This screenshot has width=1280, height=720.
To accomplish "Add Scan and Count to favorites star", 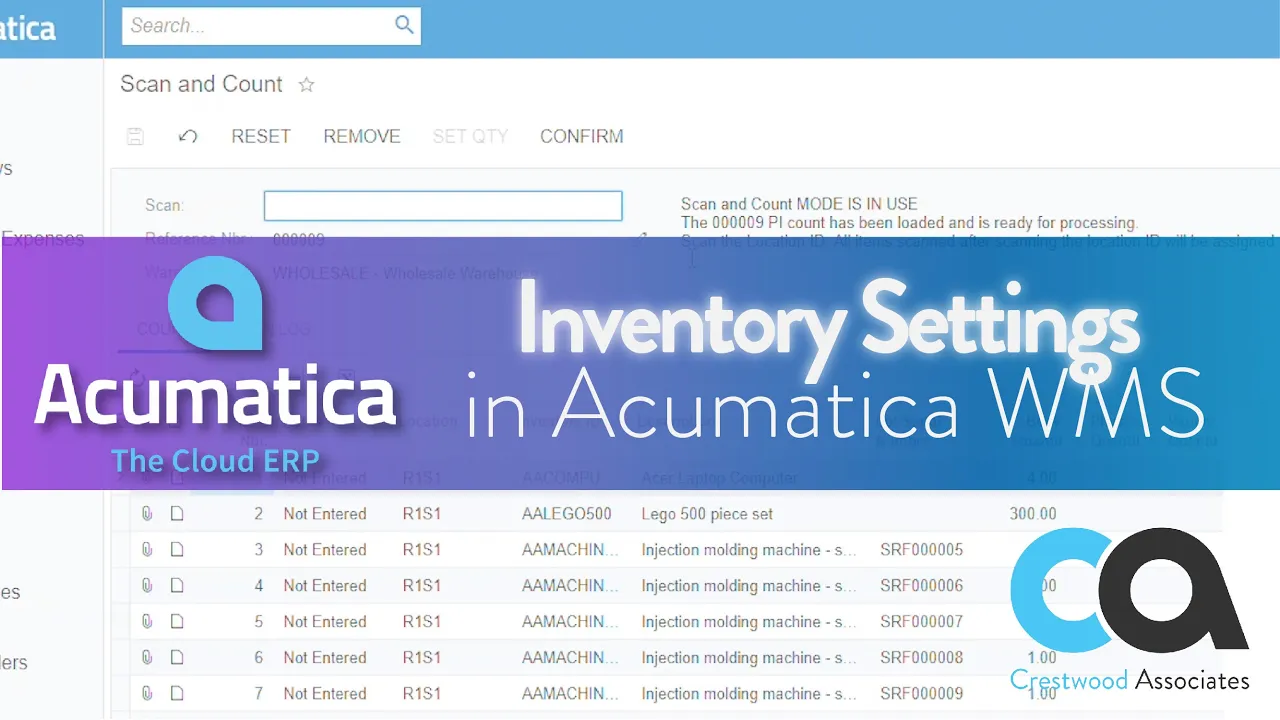I will (x=307, y=85).
